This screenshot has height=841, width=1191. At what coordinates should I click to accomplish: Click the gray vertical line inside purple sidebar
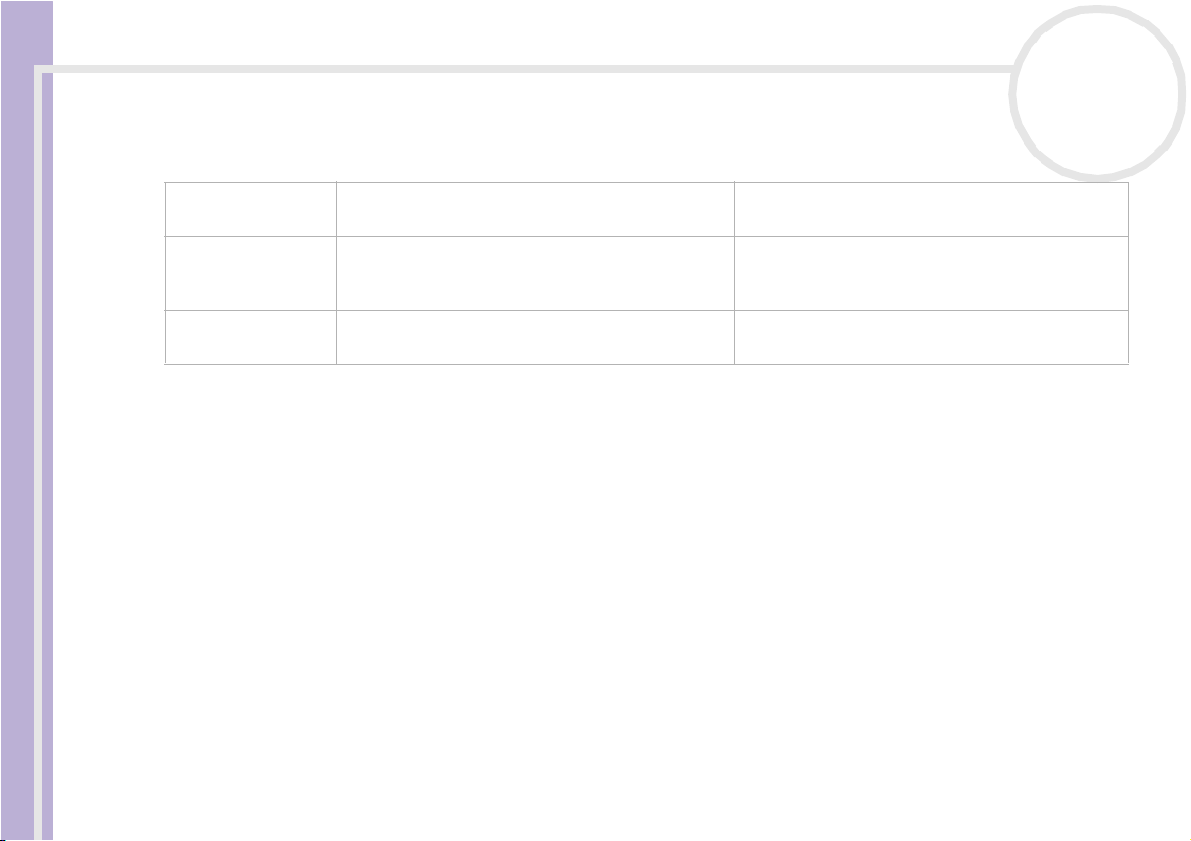[x=38, y=456]
